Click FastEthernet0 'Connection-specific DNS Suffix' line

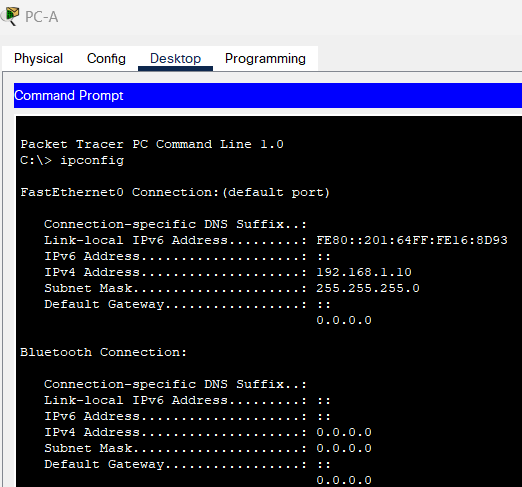pyautogui.click(x=175, y=224)
